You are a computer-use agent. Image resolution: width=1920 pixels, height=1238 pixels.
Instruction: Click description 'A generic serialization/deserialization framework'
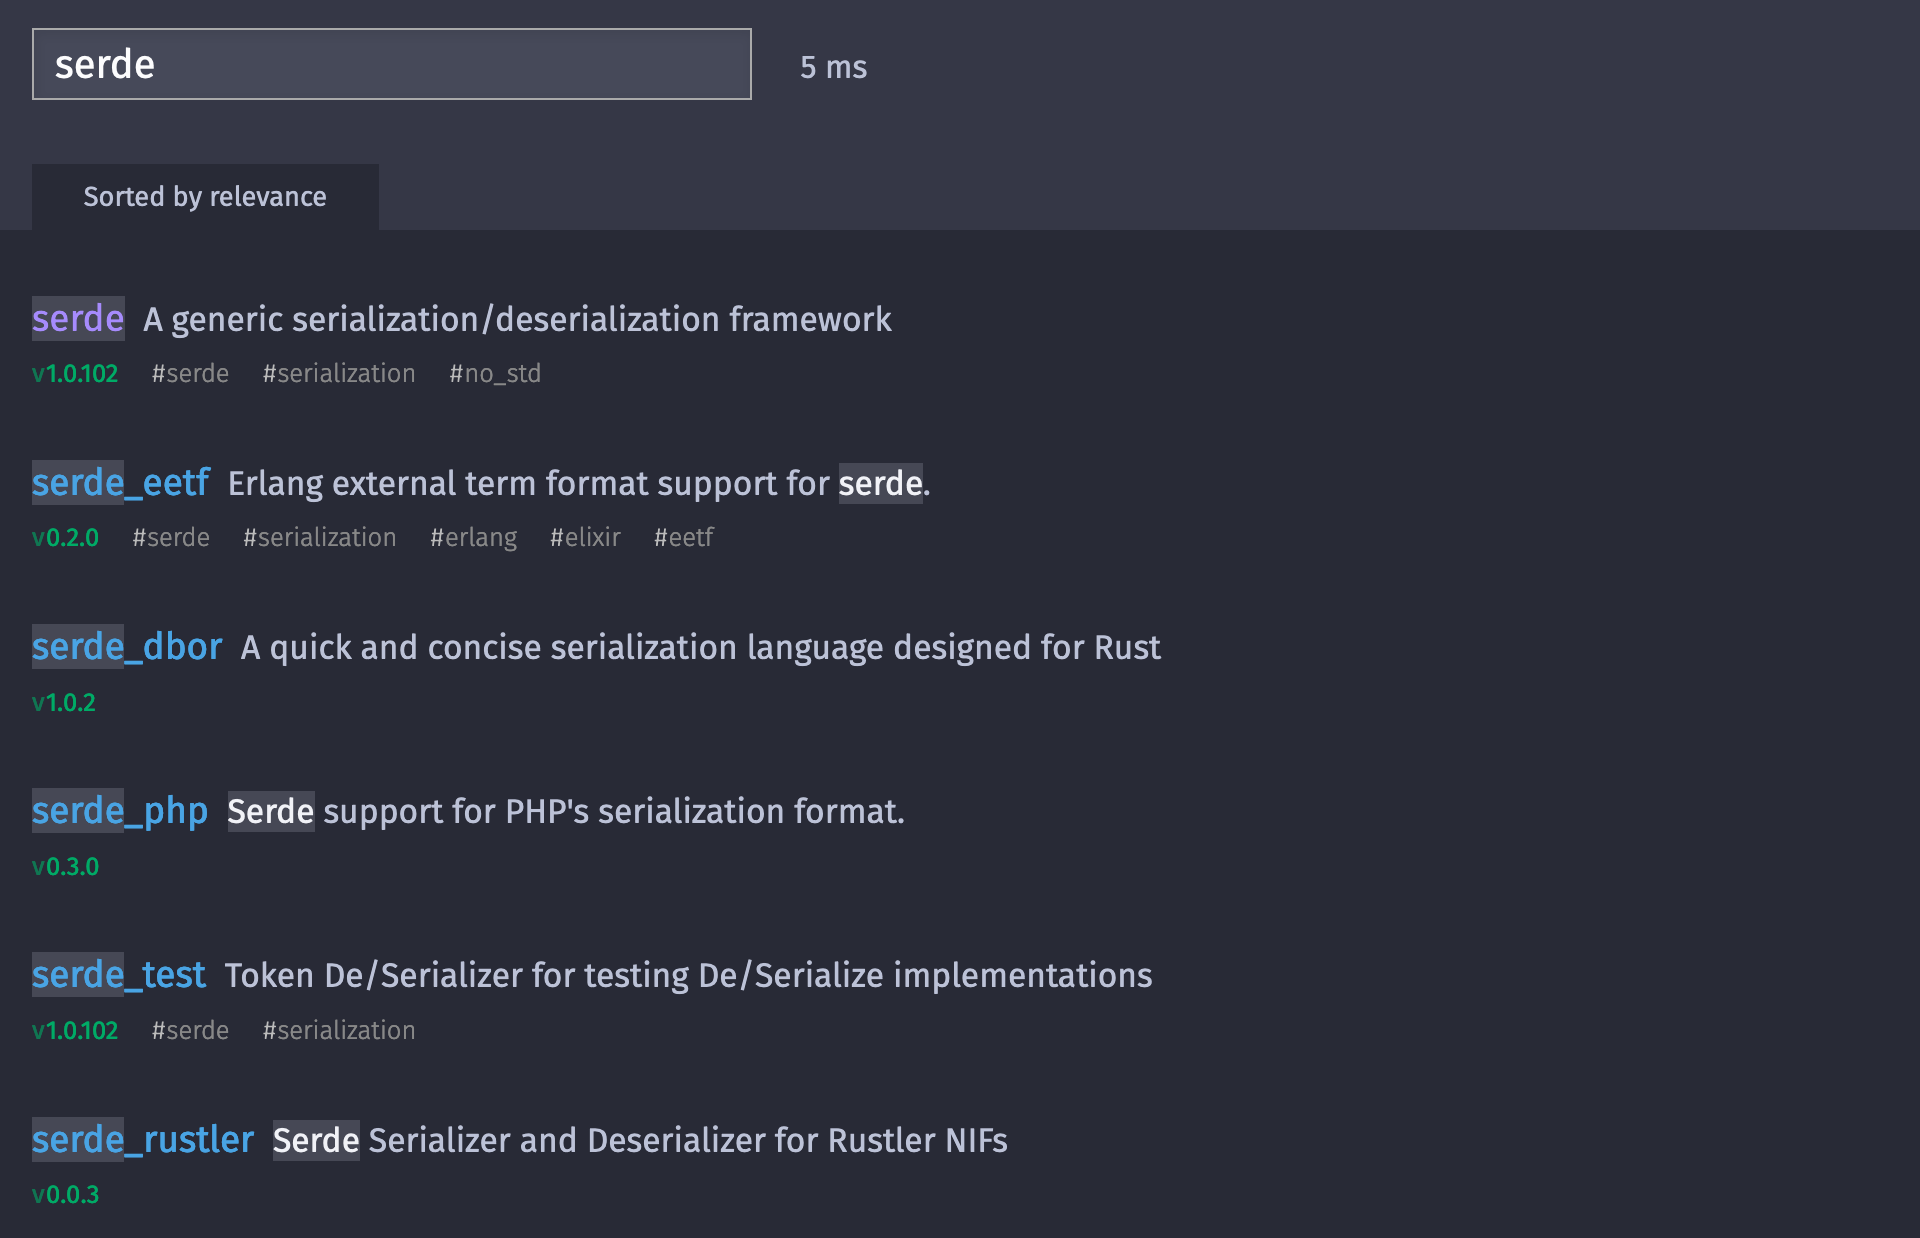click(517, 319)
